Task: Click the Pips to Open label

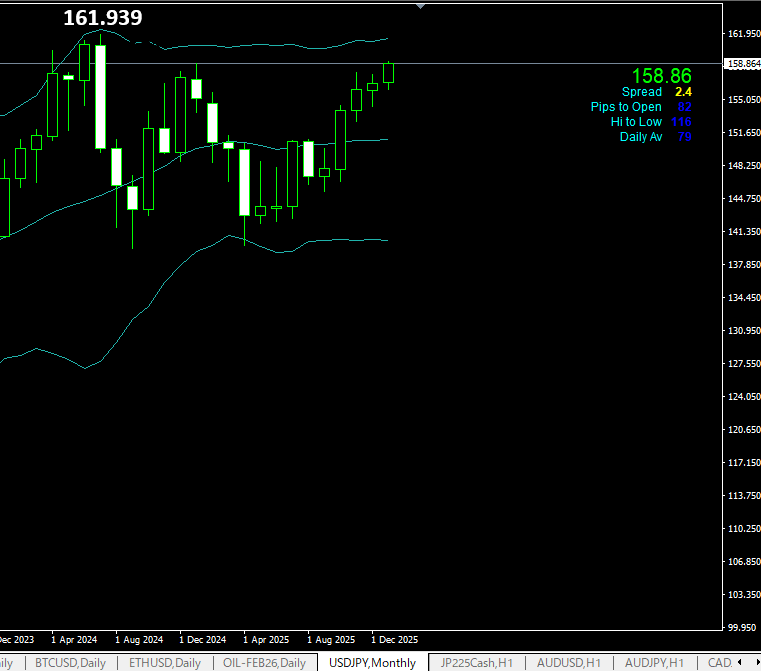Action: pyautogui.click(x=626, y=107)
